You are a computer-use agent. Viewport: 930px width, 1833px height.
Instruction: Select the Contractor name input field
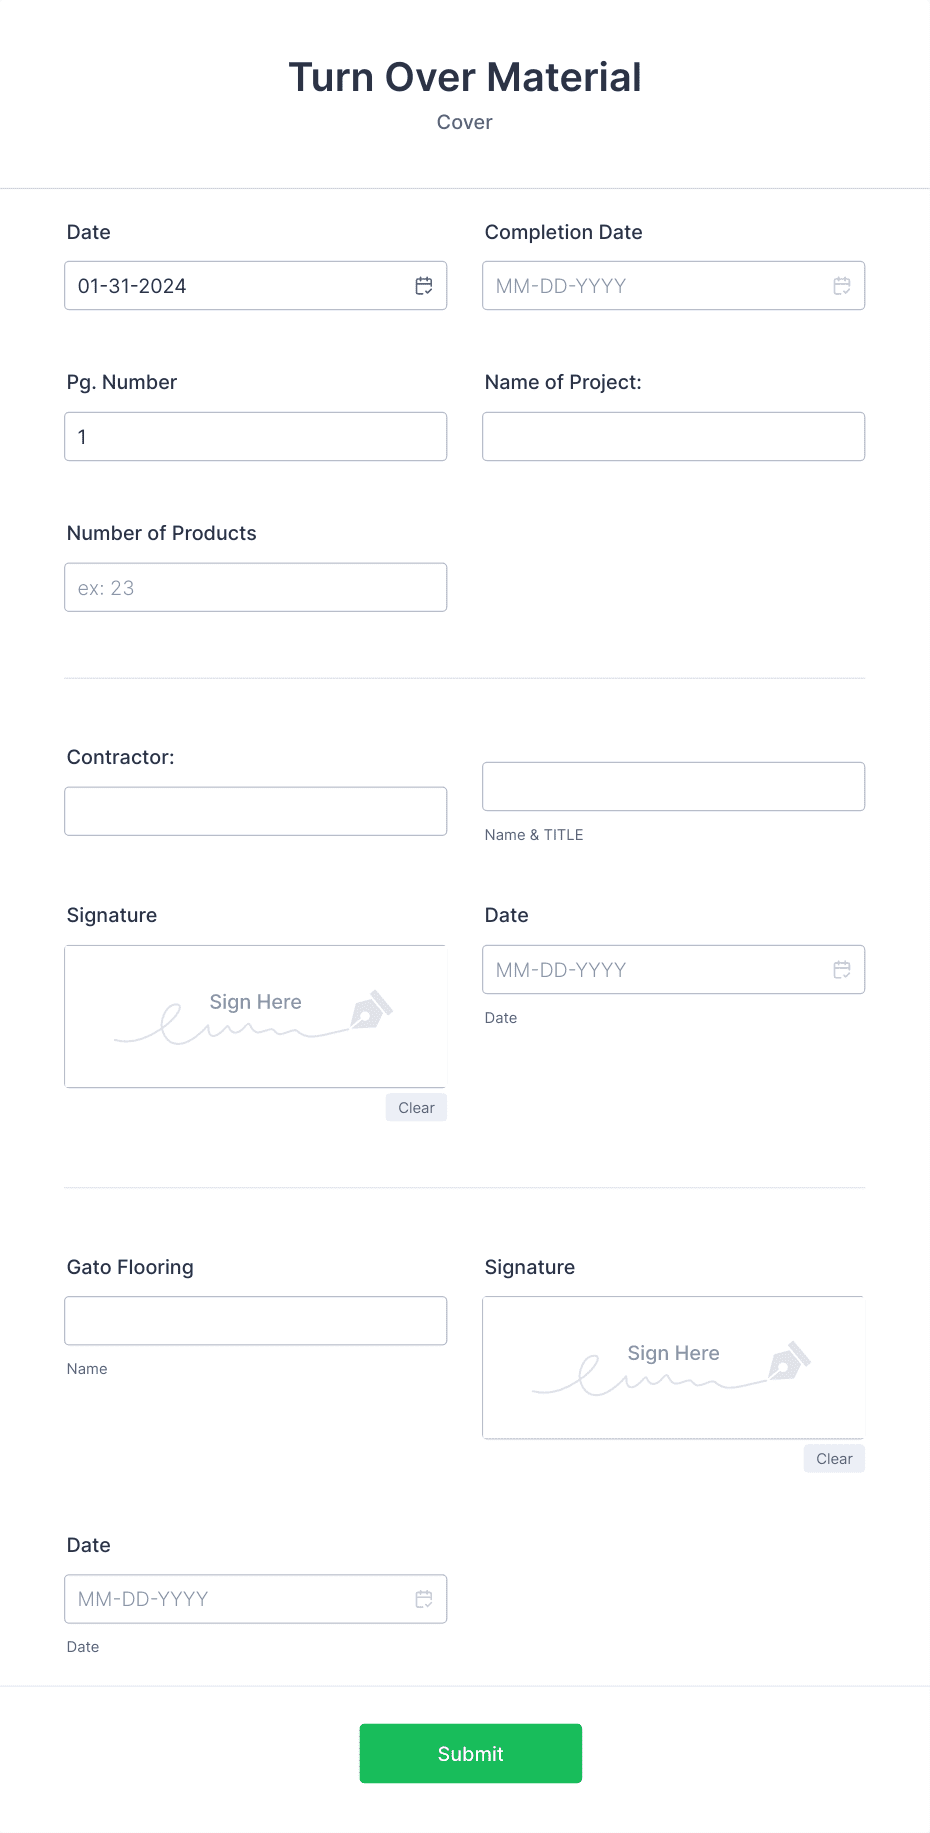[255, 810]
